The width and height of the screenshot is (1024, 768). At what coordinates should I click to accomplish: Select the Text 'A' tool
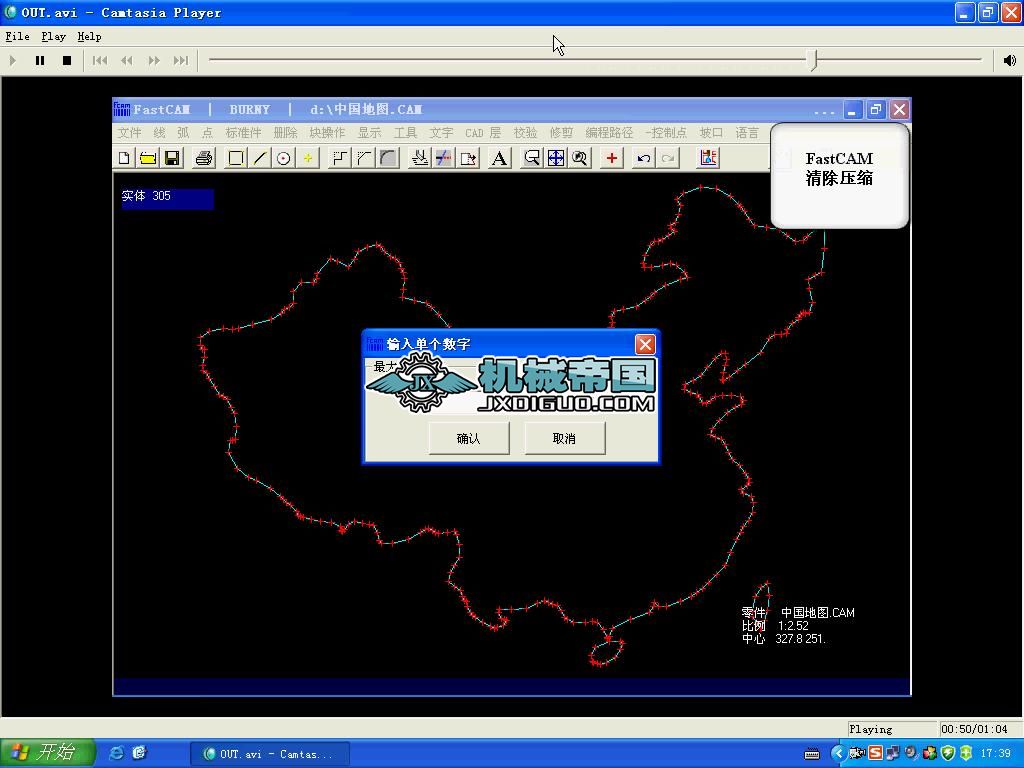(500, 157)
